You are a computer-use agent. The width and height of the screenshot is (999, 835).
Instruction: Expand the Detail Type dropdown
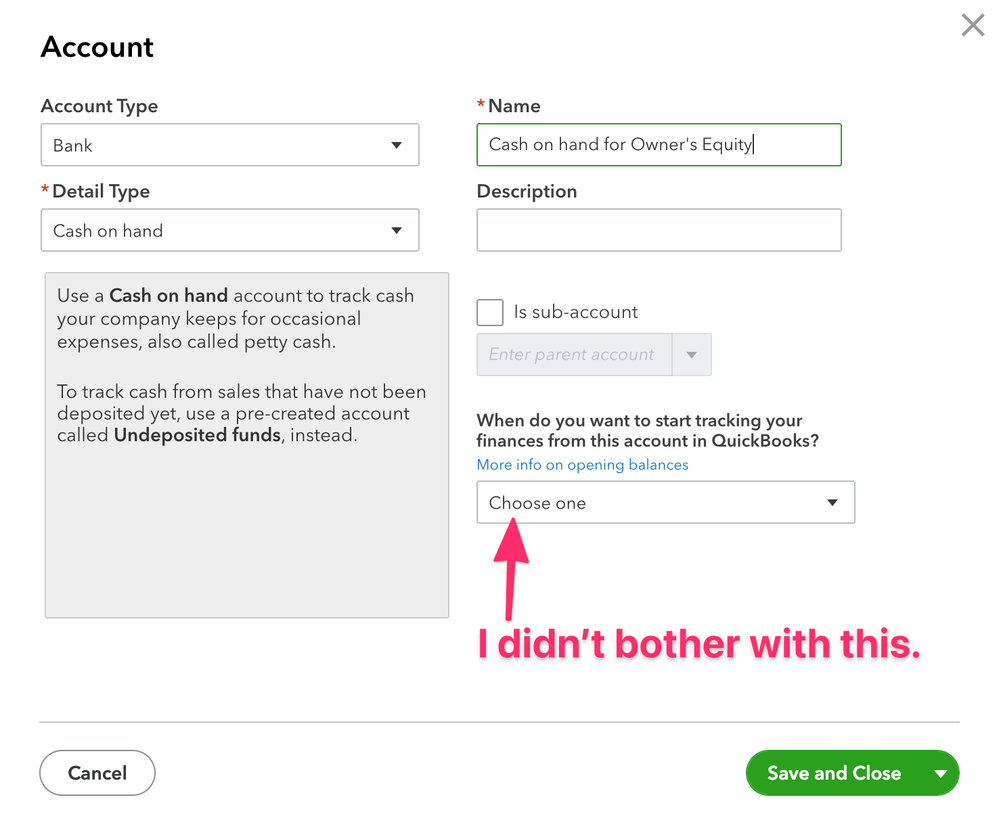point(229,230)
